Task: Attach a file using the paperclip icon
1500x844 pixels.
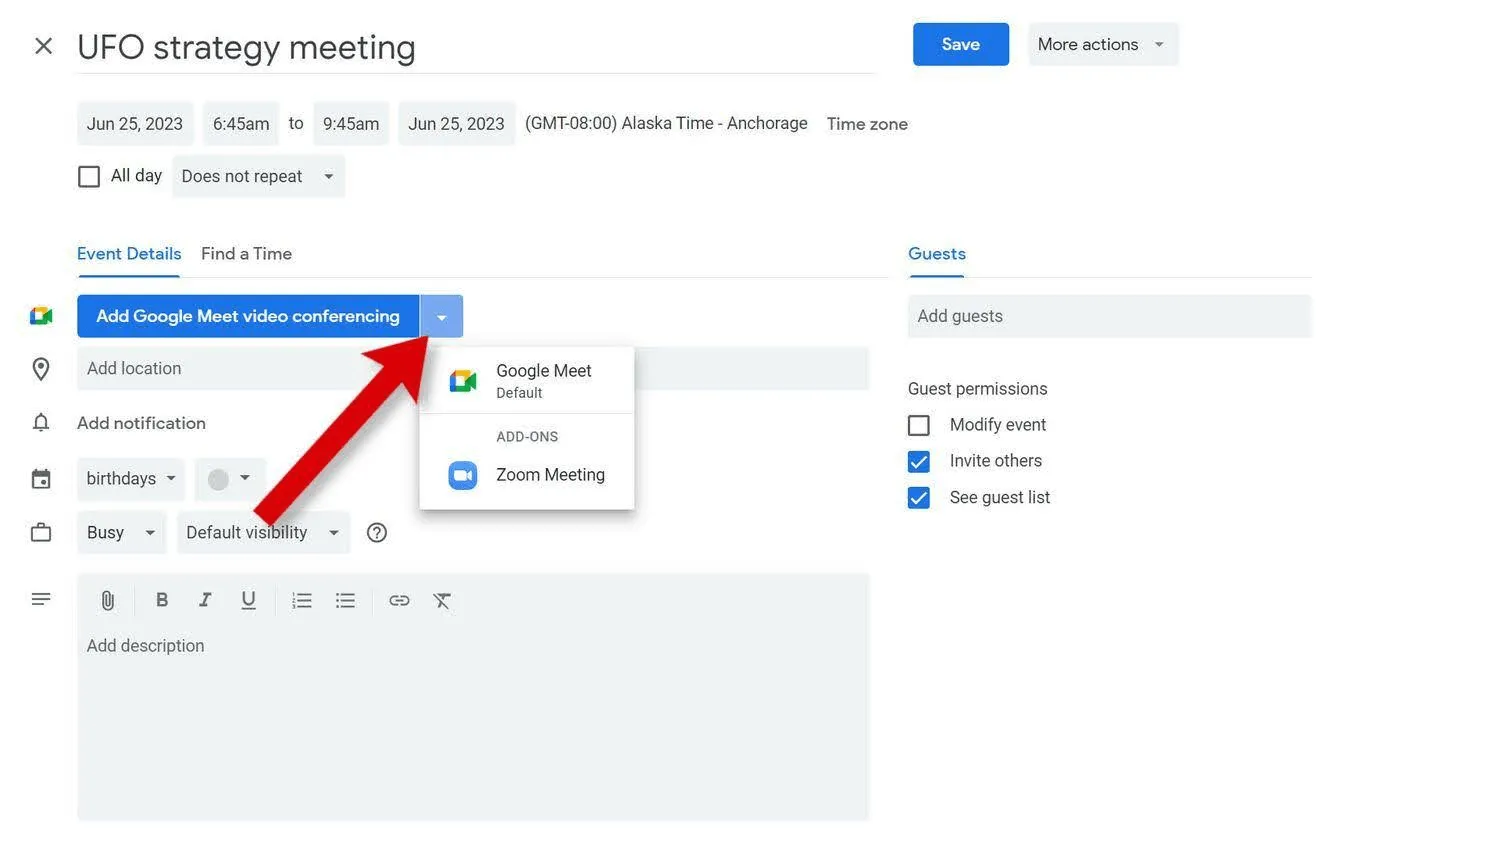Action: click(x=108, y=601)
